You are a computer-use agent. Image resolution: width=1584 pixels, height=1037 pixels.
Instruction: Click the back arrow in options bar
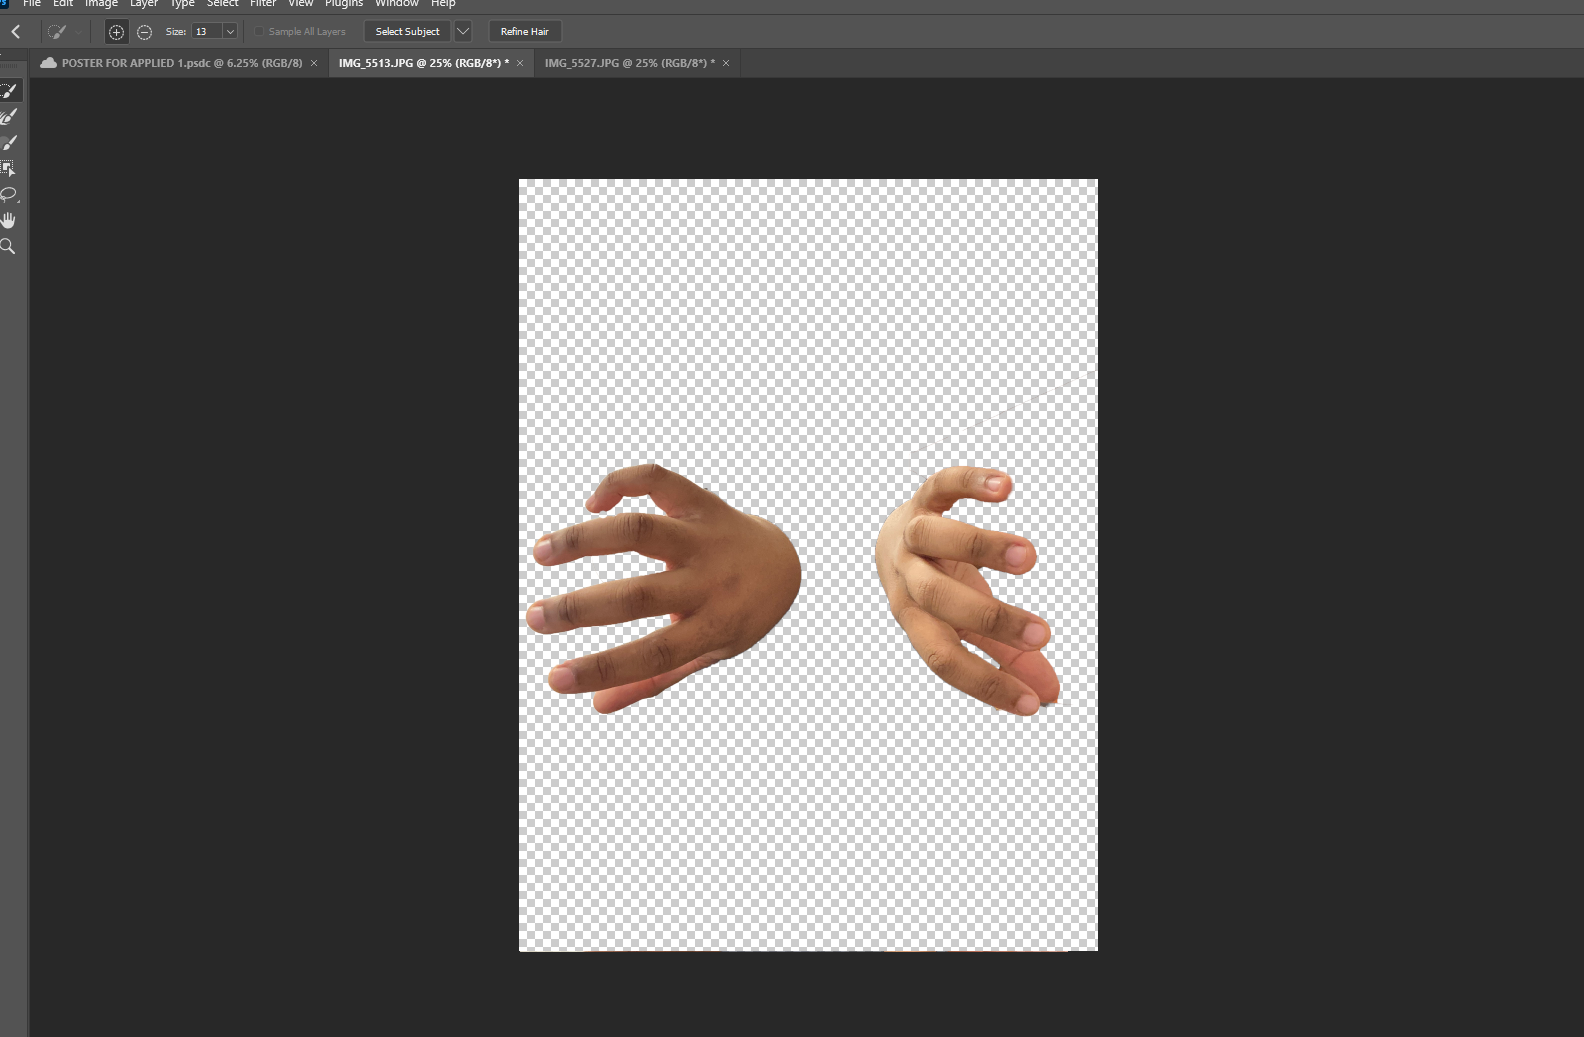click(x=16, y=32)
